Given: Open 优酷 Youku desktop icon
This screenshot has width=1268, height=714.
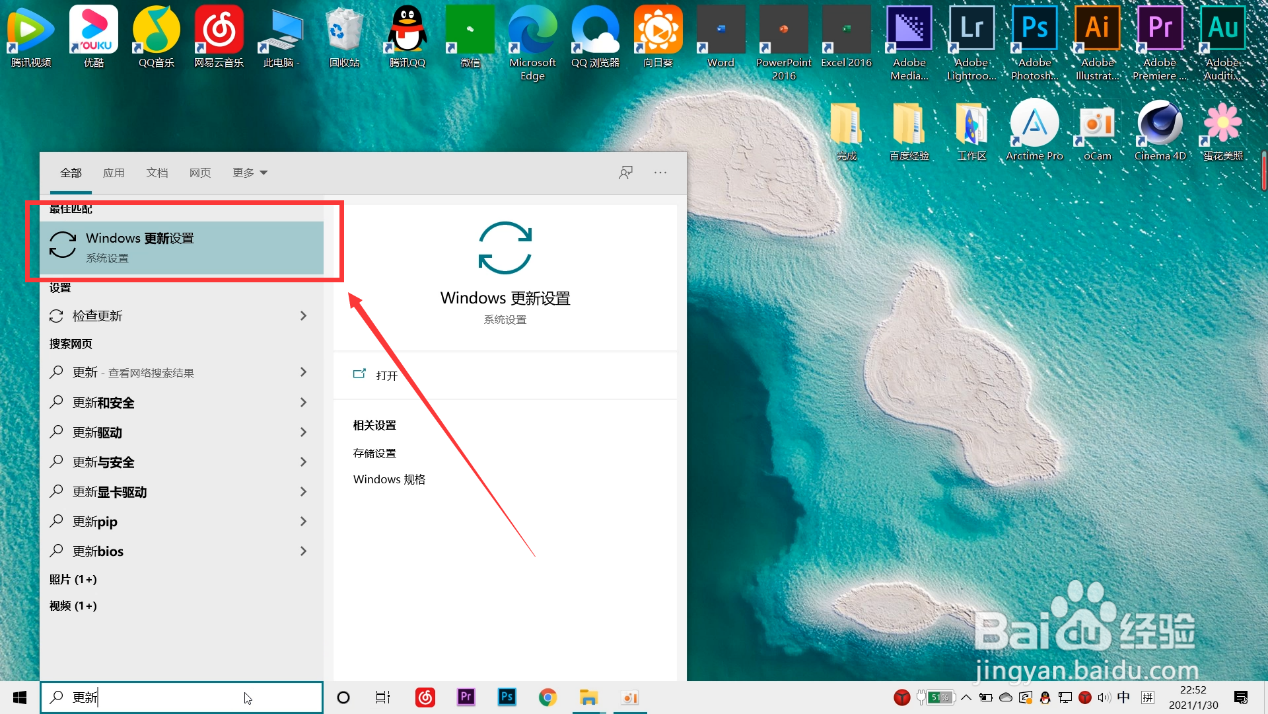Looking at the screenshot, I should pos(93,36).
